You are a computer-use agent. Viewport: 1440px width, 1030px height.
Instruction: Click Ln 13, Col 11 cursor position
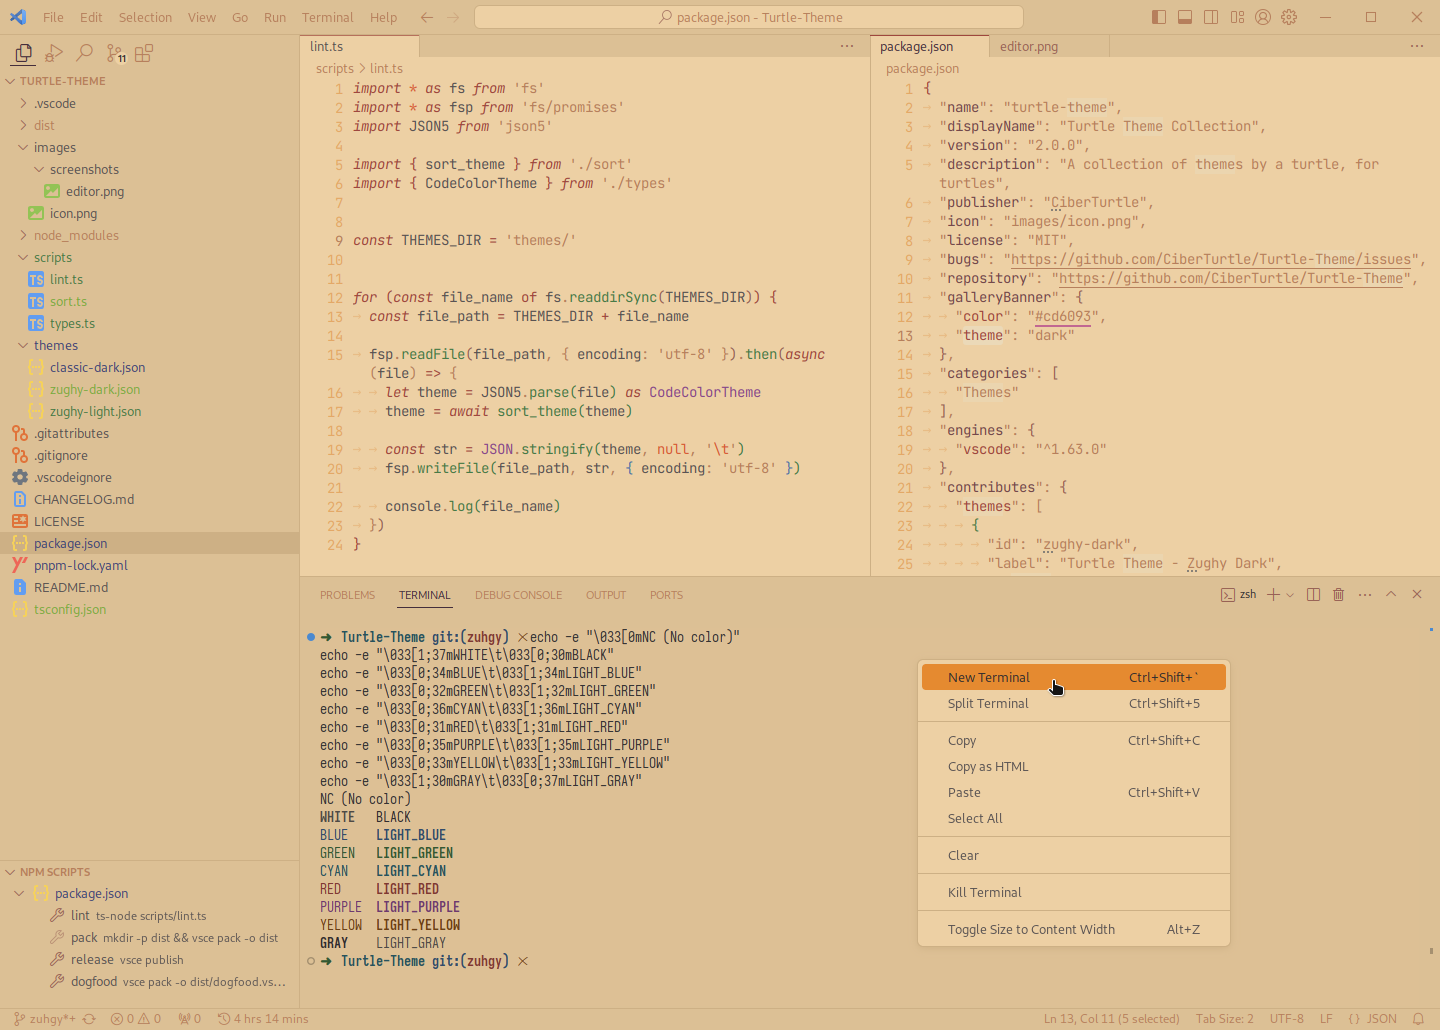1112,1019
